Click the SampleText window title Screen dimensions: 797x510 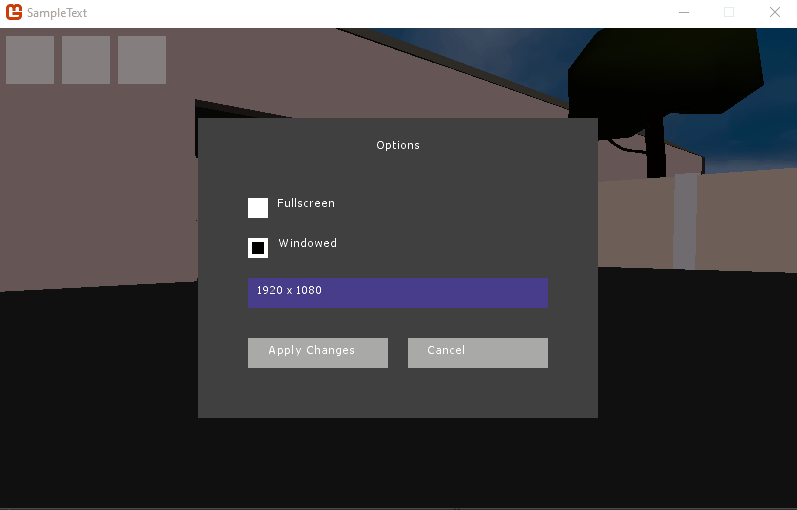[x=57, y=13]
